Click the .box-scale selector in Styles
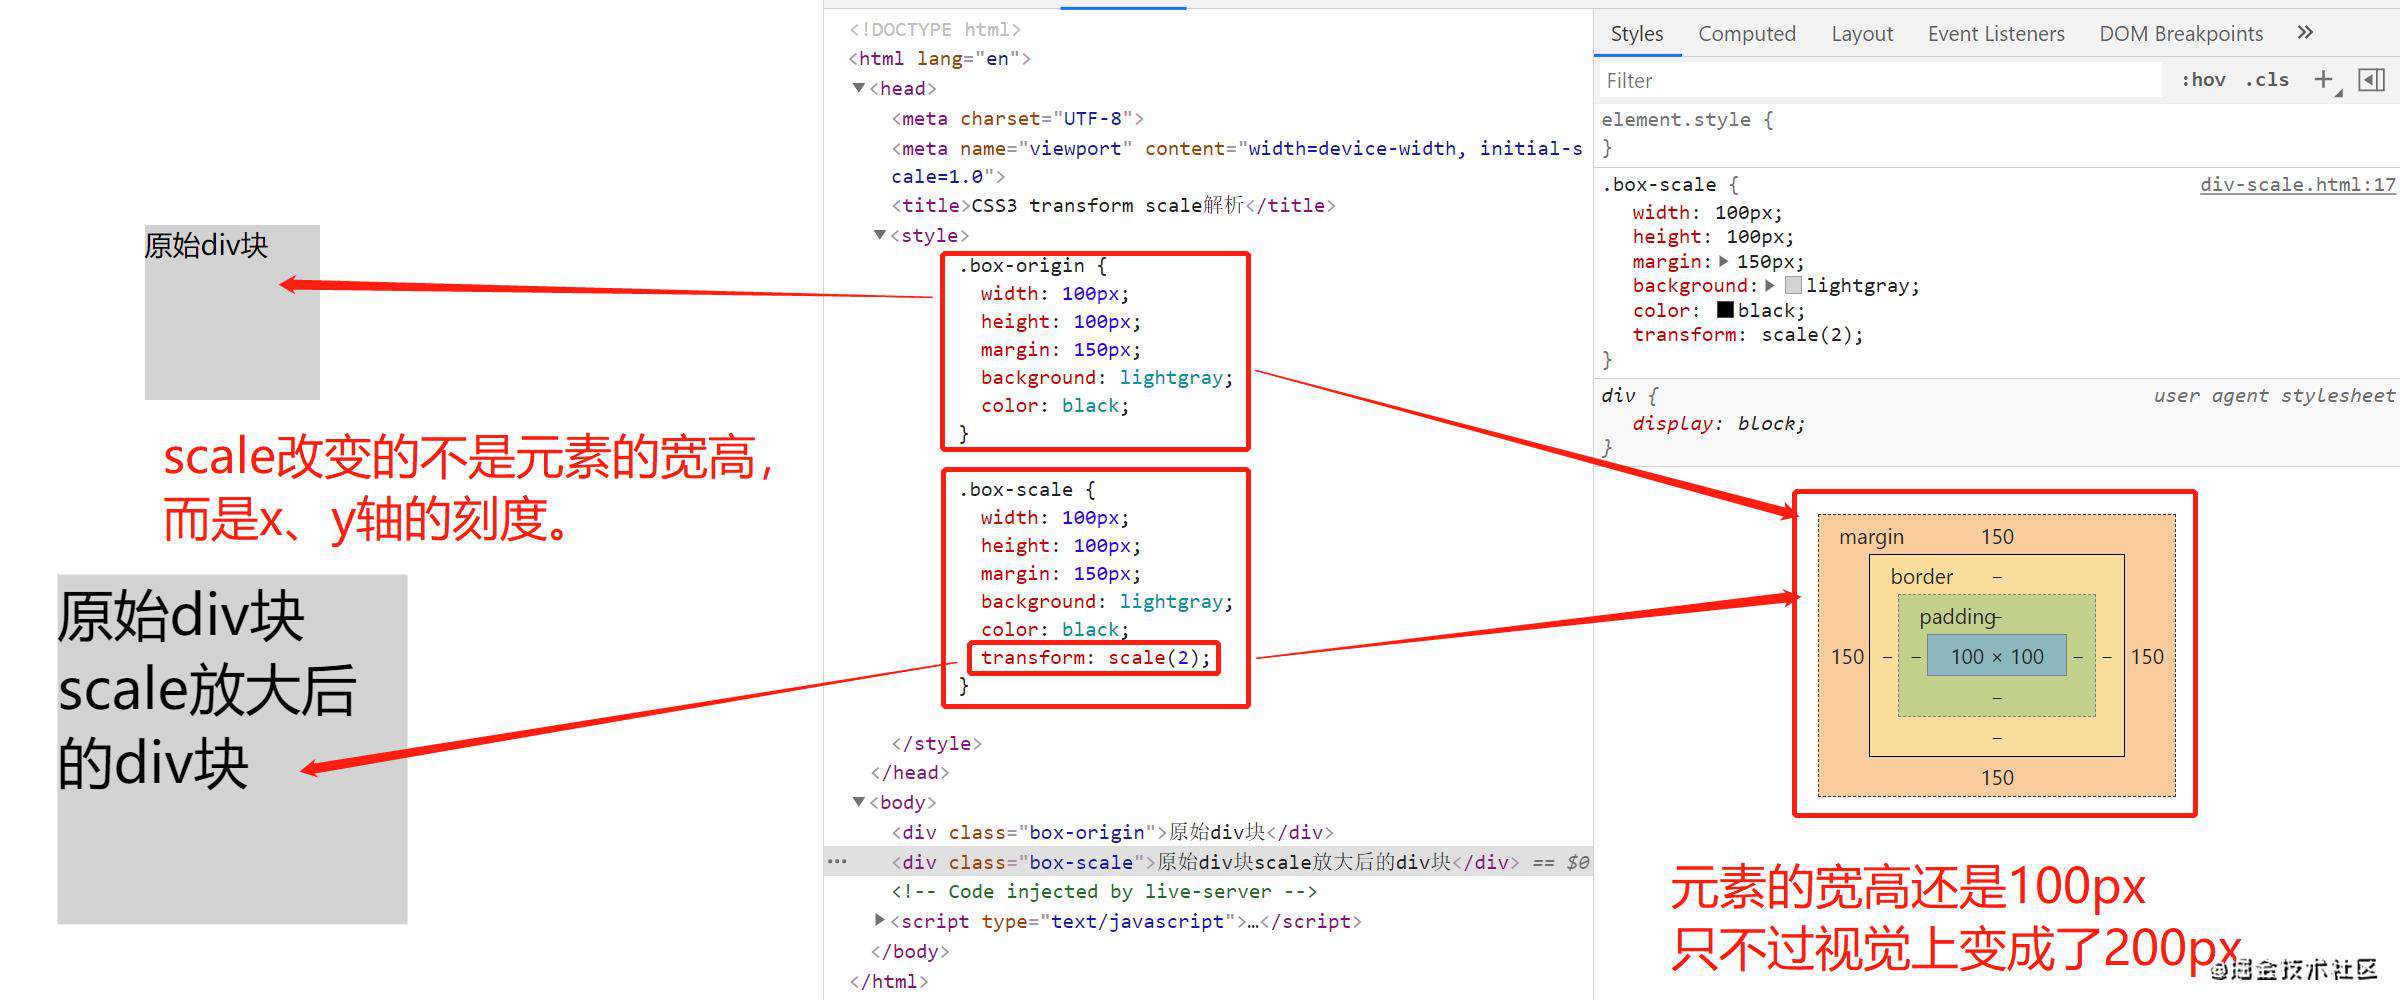 1659,184
